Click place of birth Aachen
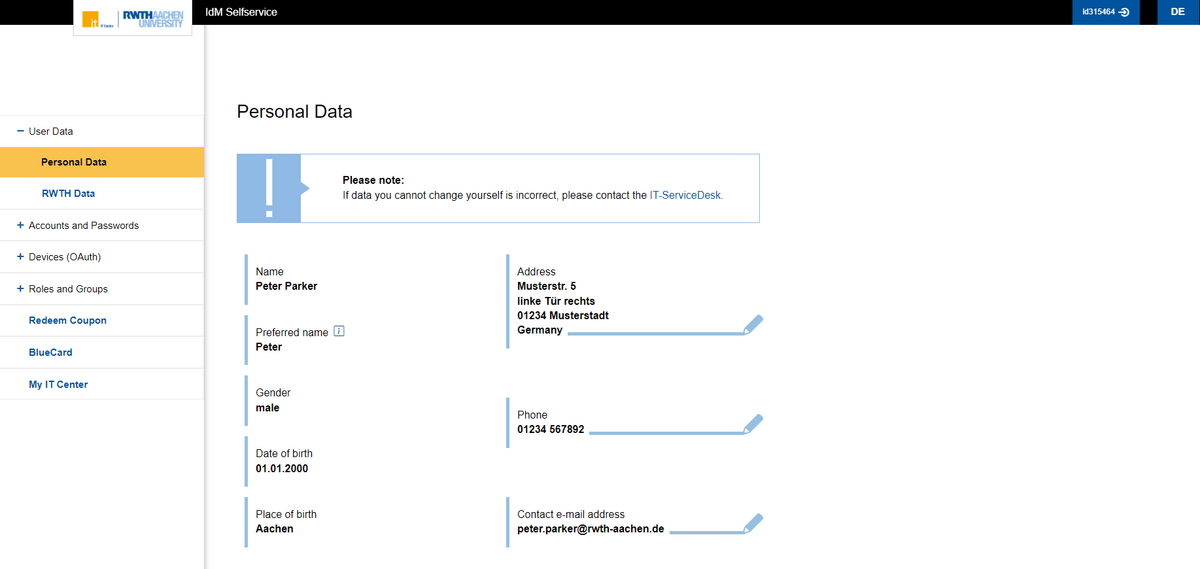This screenshot has width=1200, height=569. [275, 529]
